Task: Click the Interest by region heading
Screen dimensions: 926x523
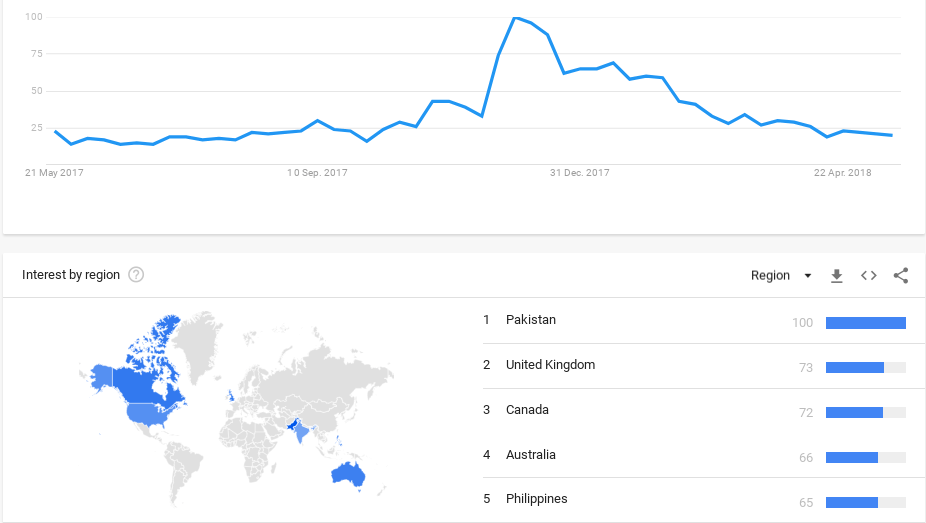Action: point(71,275)
